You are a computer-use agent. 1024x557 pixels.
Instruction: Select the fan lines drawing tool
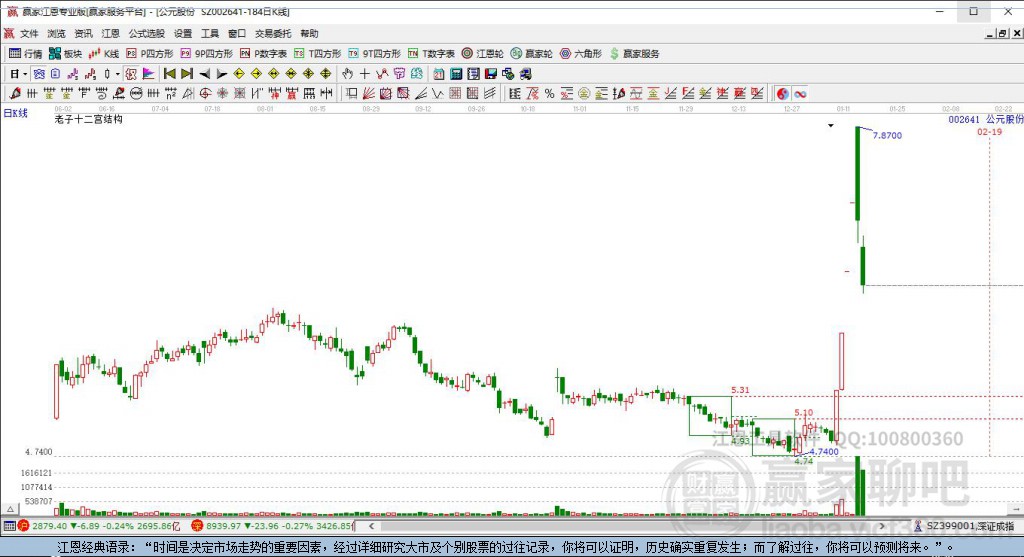point(368,94)
